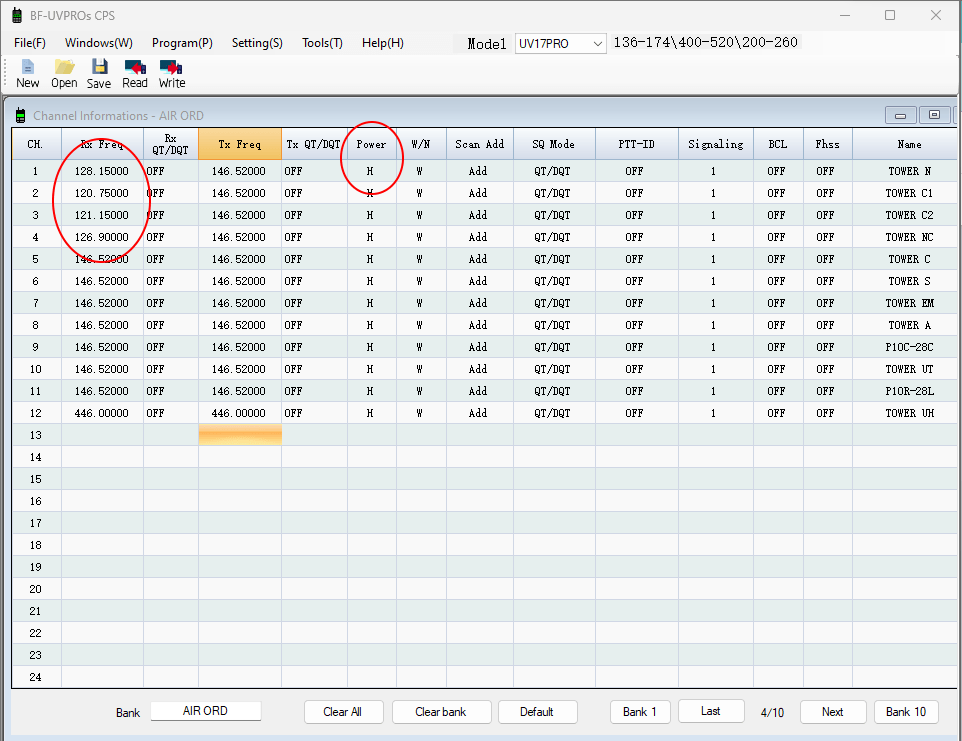Screen dimensions: 962x741
Task: Click the AIR ORD bank name field
Action: click(205, 711)
